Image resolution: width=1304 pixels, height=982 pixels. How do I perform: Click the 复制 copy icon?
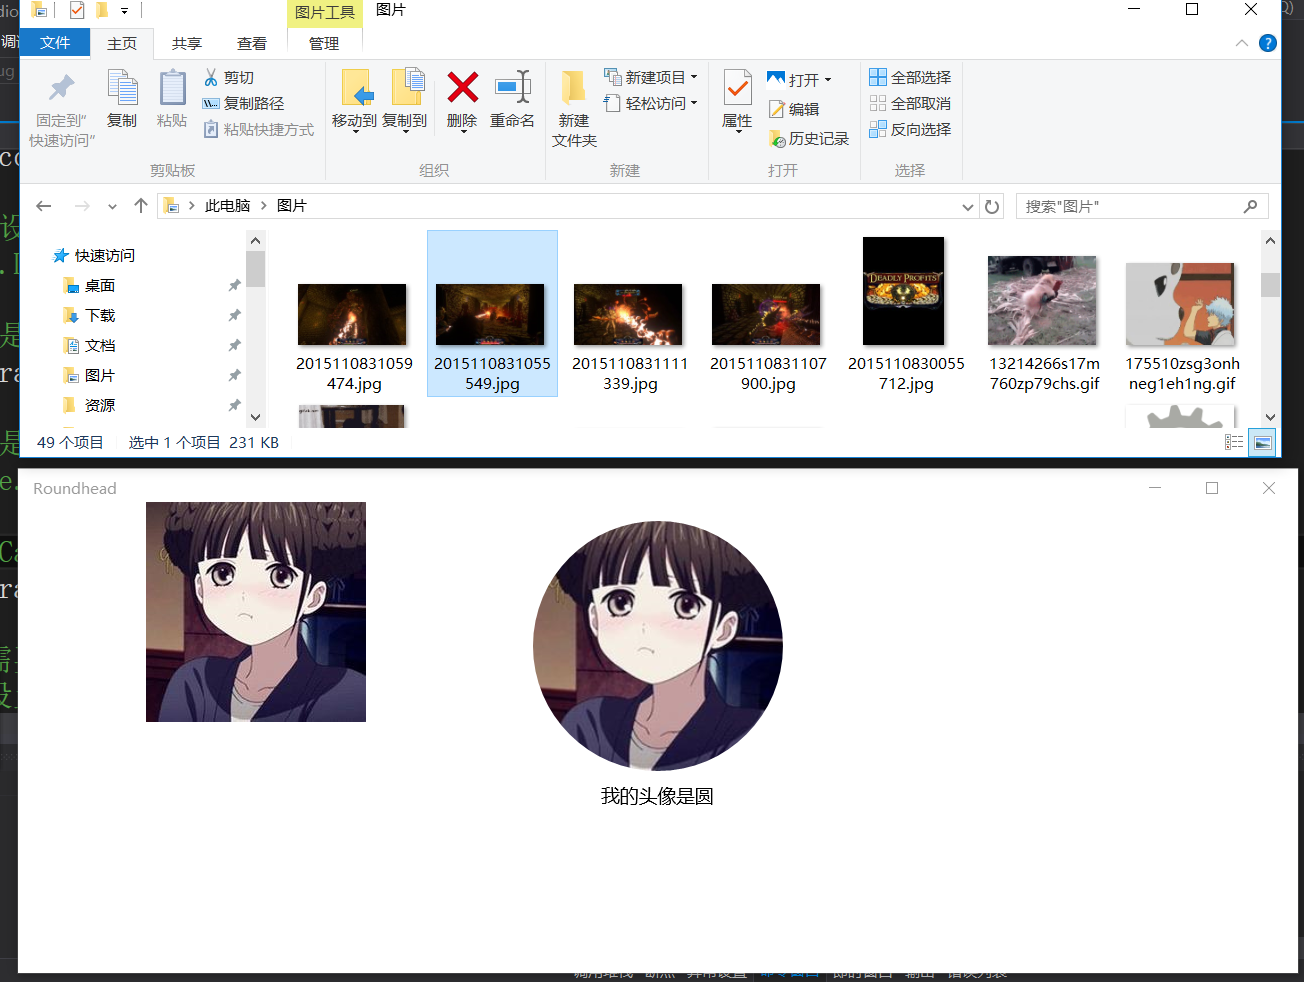click(x=122, y=88)
